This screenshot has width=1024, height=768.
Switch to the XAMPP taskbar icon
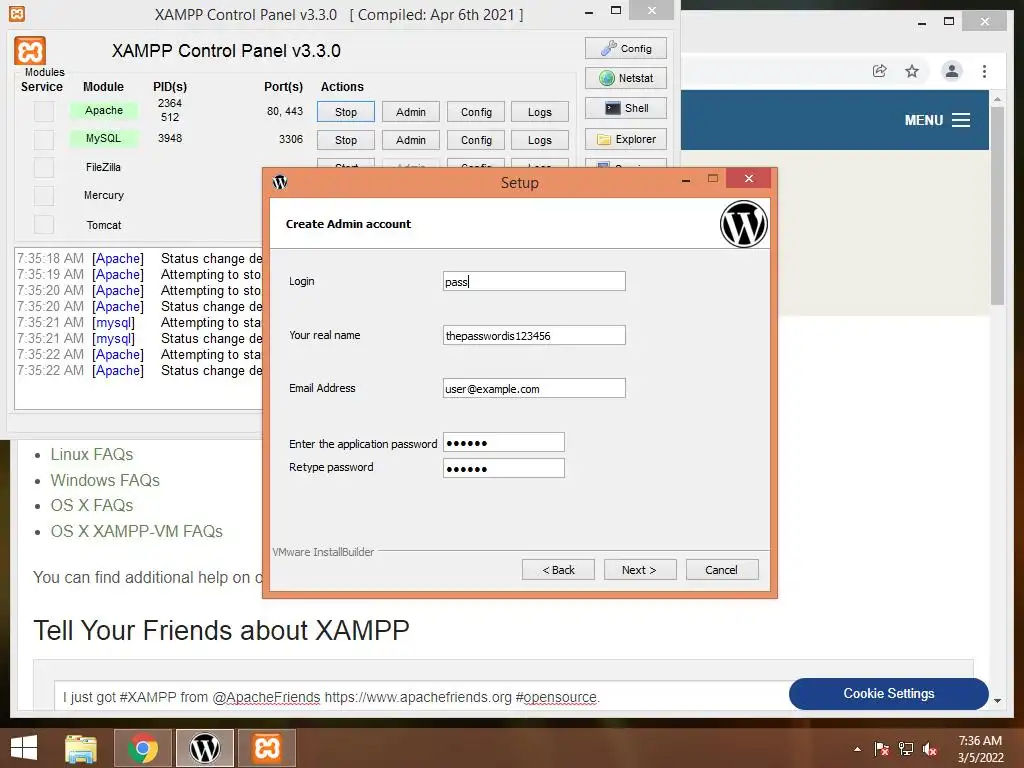point(266,748)
